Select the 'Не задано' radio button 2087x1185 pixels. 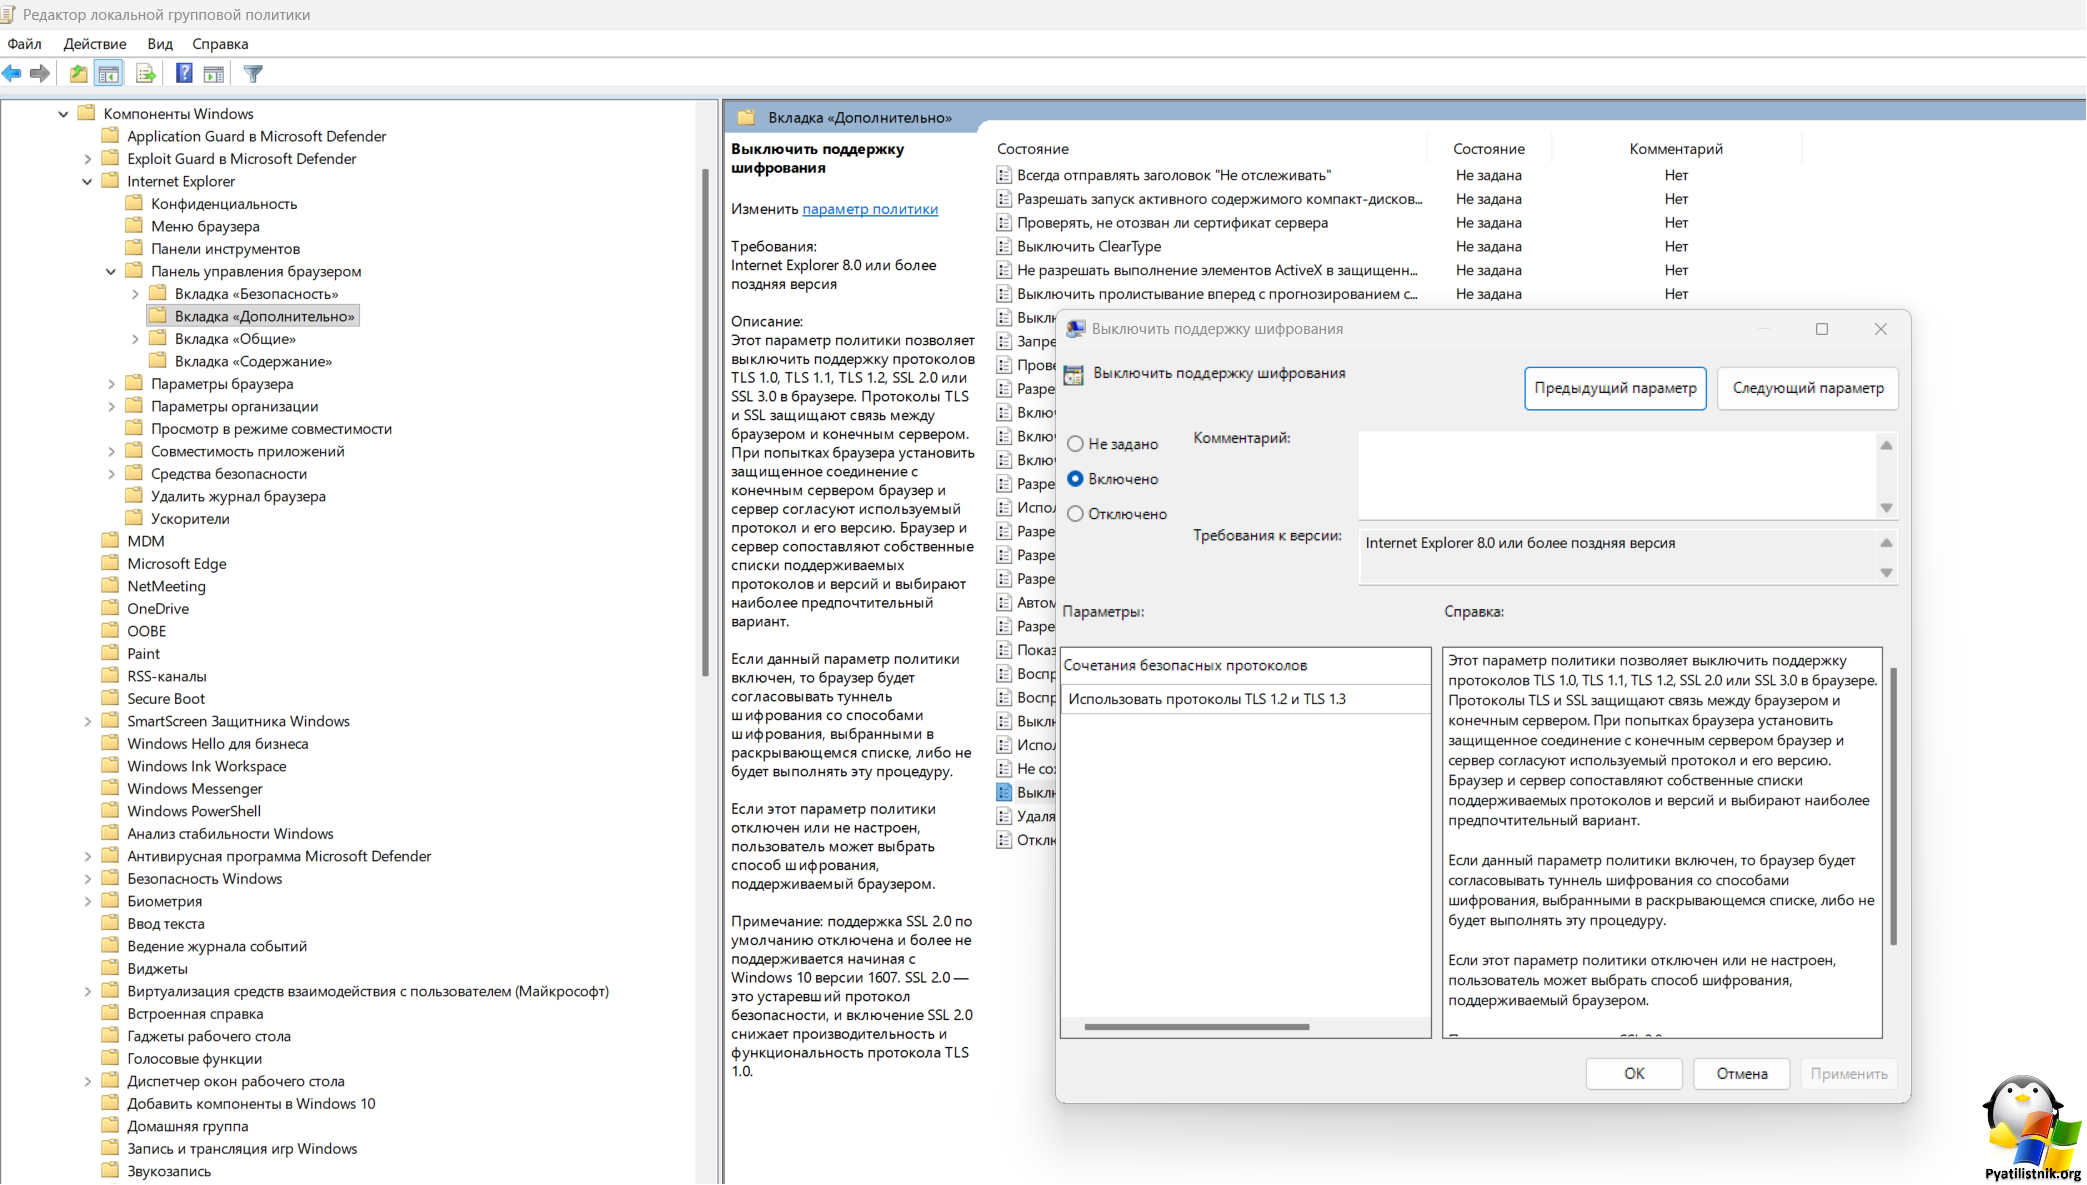coord(1076,444)
